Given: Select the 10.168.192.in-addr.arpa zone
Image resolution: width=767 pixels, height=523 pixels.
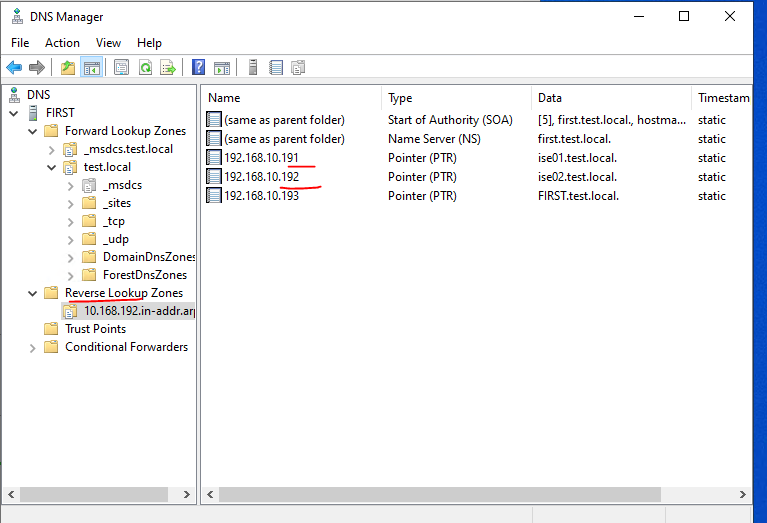Looking at the screenshot, I should coord(139,311).
